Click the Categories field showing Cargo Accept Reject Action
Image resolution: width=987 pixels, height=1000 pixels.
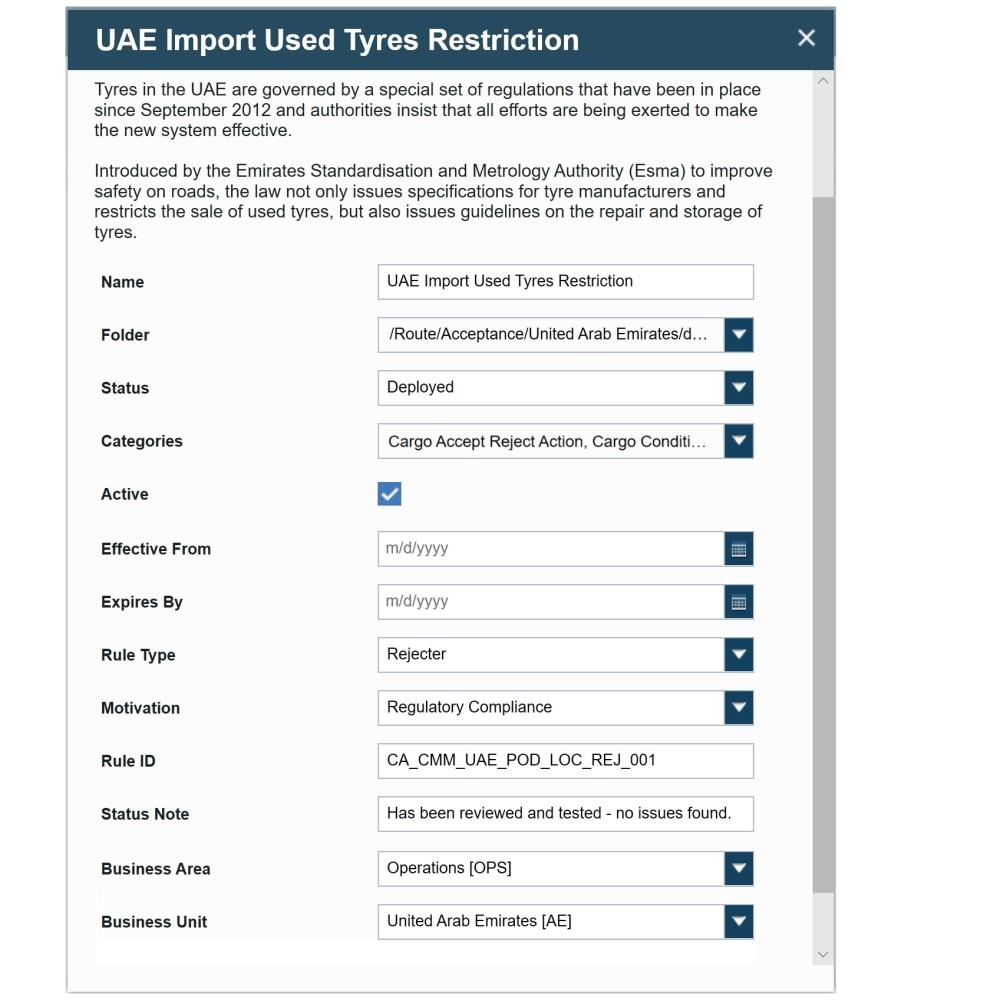pos(550,441)
